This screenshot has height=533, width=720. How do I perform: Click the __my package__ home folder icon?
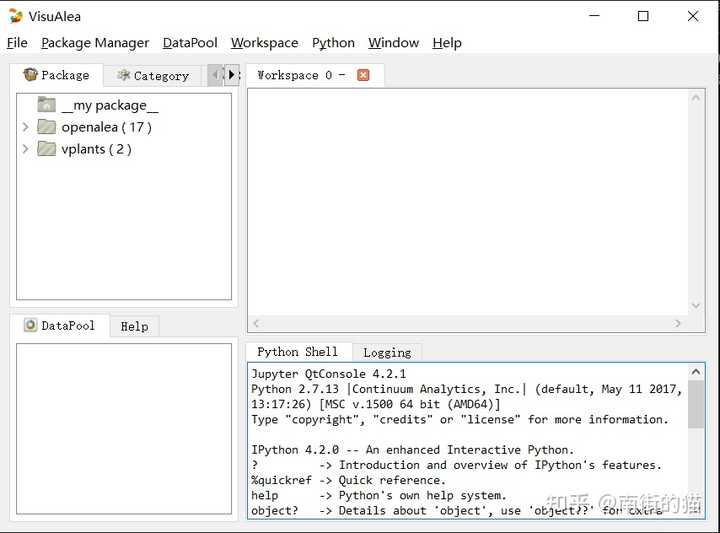[46, 105]
